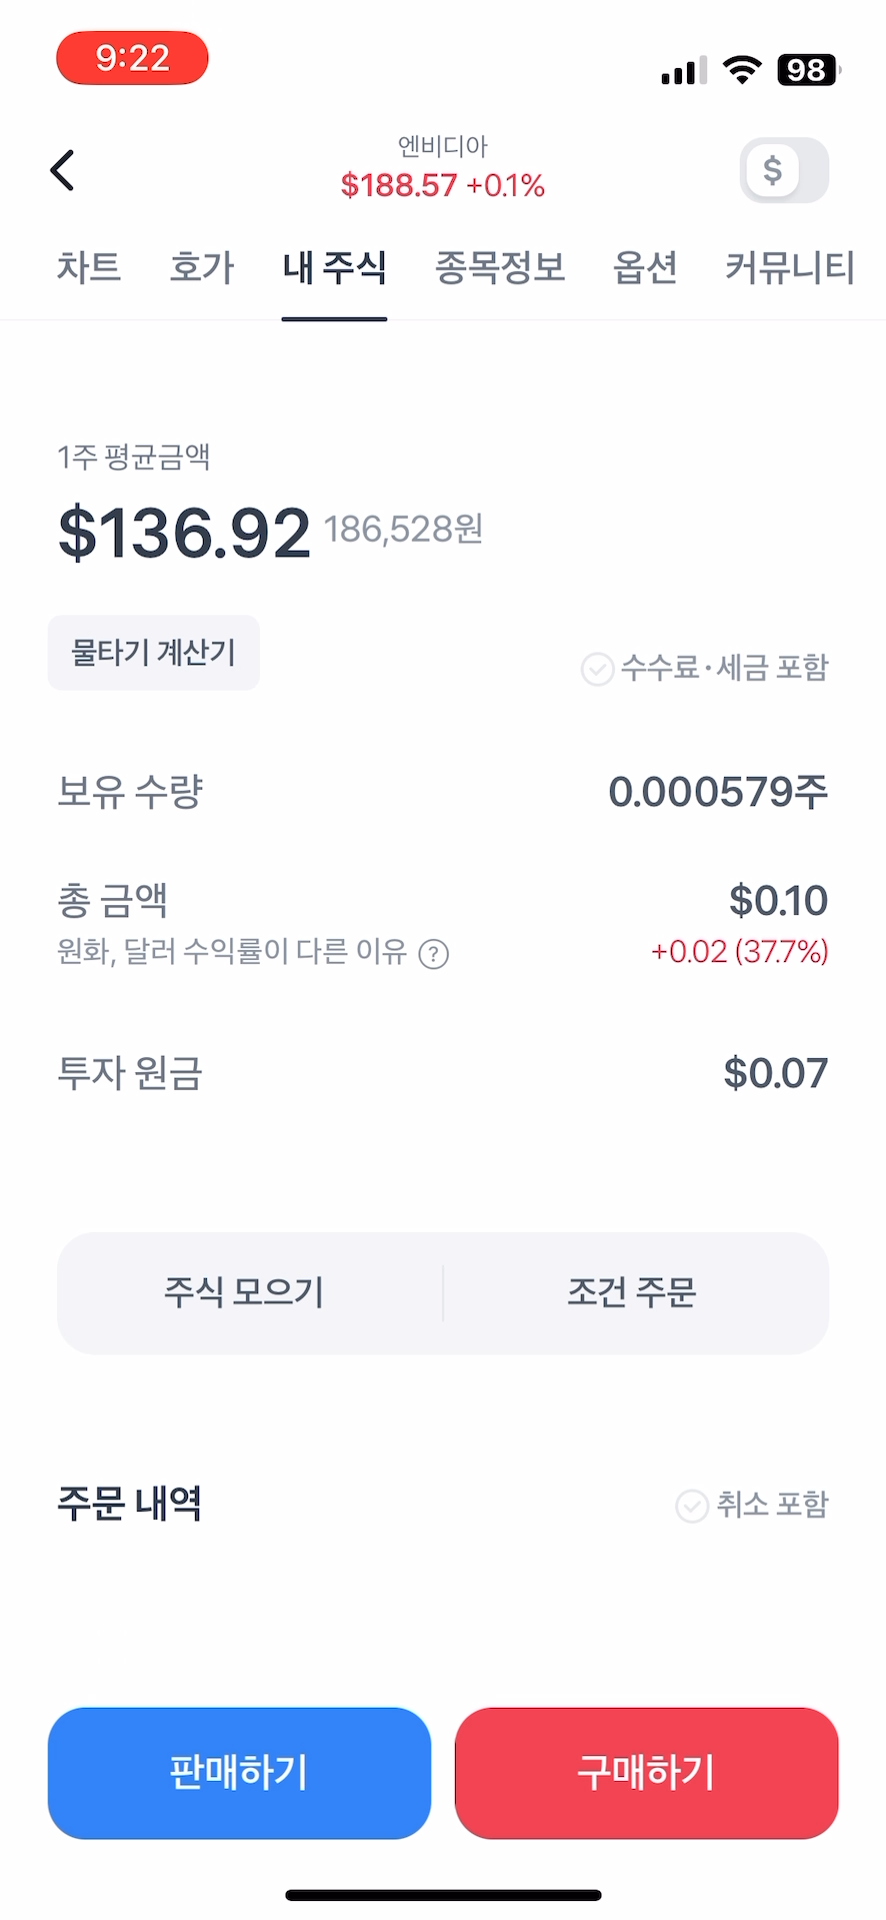Image resolution: width=886 pixels, height=1920 pixels.
Task: Toggle the dollar currency switch
Action: tap(784, 170)
